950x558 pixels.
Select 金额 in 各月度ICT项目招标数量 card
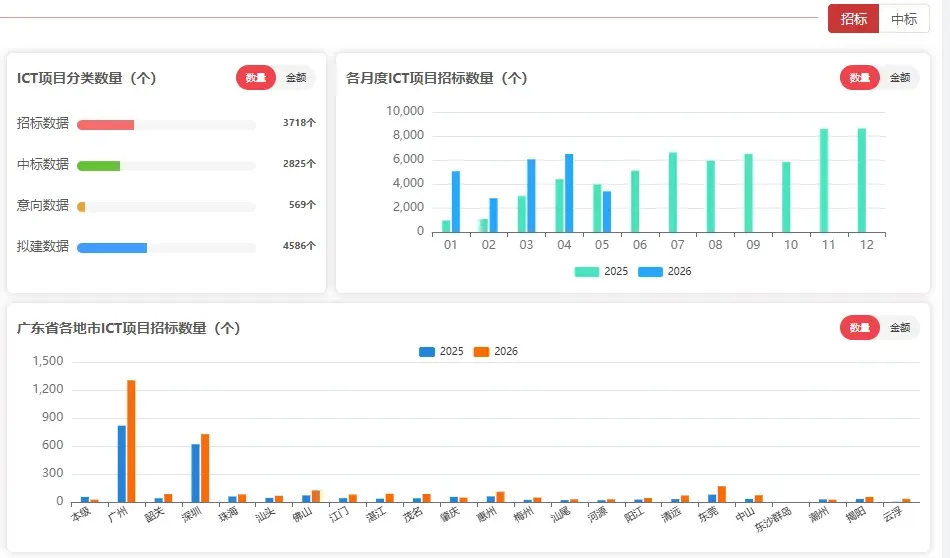900,78
